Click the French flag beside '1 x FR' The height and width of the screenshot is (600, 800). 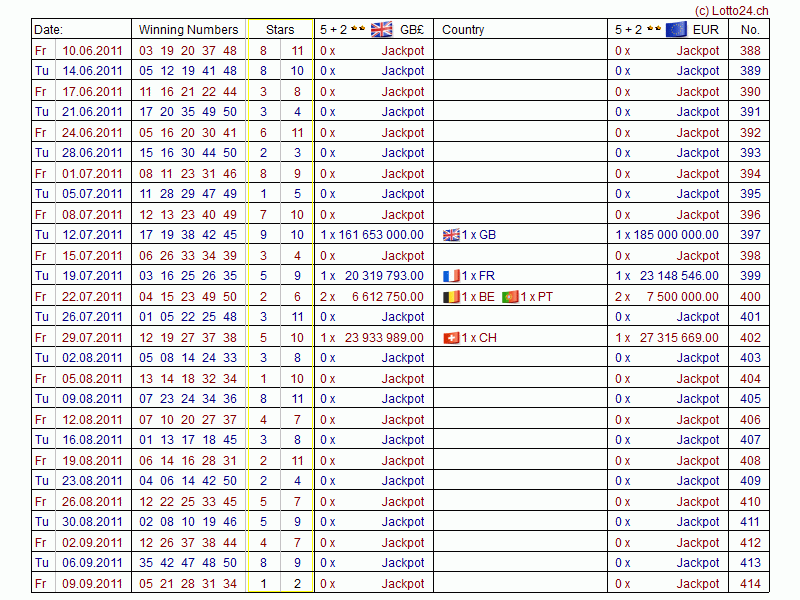pyautogui.click(x=451, y=276)
